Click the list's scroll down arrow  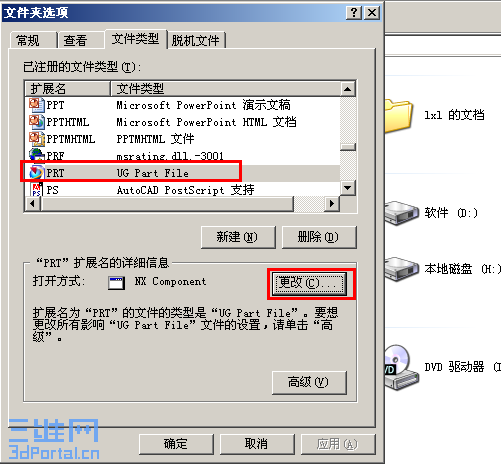(x=348, y=188)
